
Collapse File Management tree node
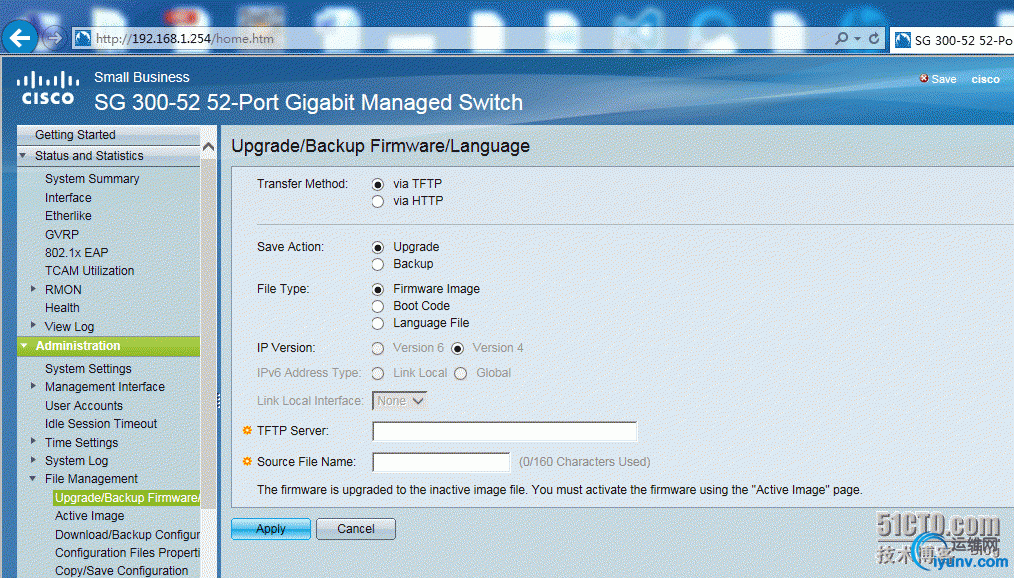tap(33, 478)
